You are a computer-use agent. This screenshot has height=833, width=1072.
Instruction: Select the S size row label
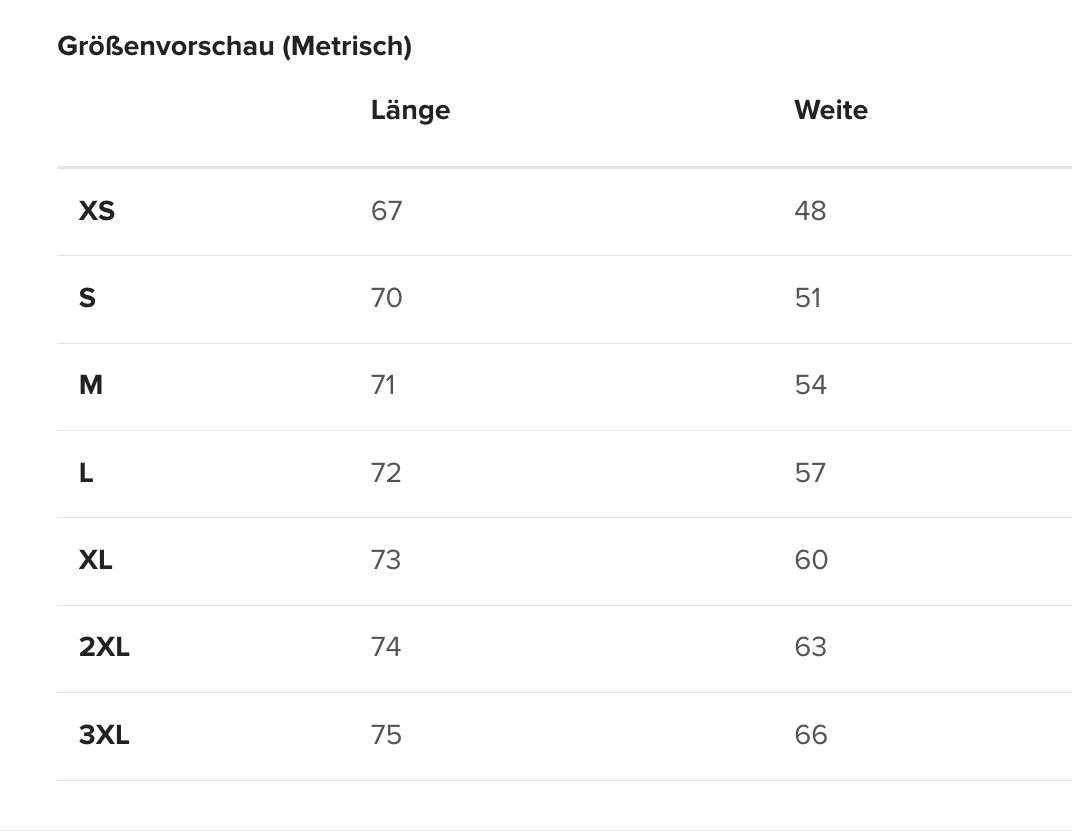[x=87, y=298]
